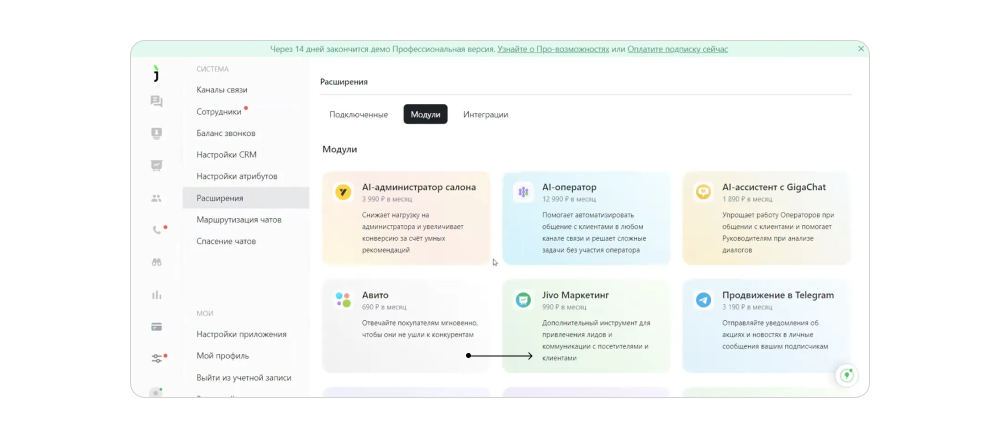The width and height of the screenshot is (1000, 438).
Task: Dismiss the demo expiration banner
Action: click(x=861, y=49)
